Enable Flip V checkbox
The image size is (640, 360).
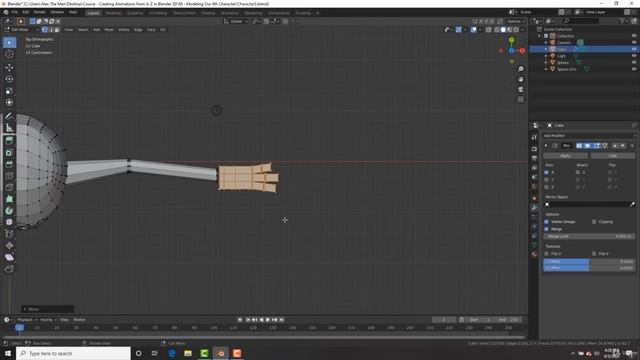(x=594, y=253)
